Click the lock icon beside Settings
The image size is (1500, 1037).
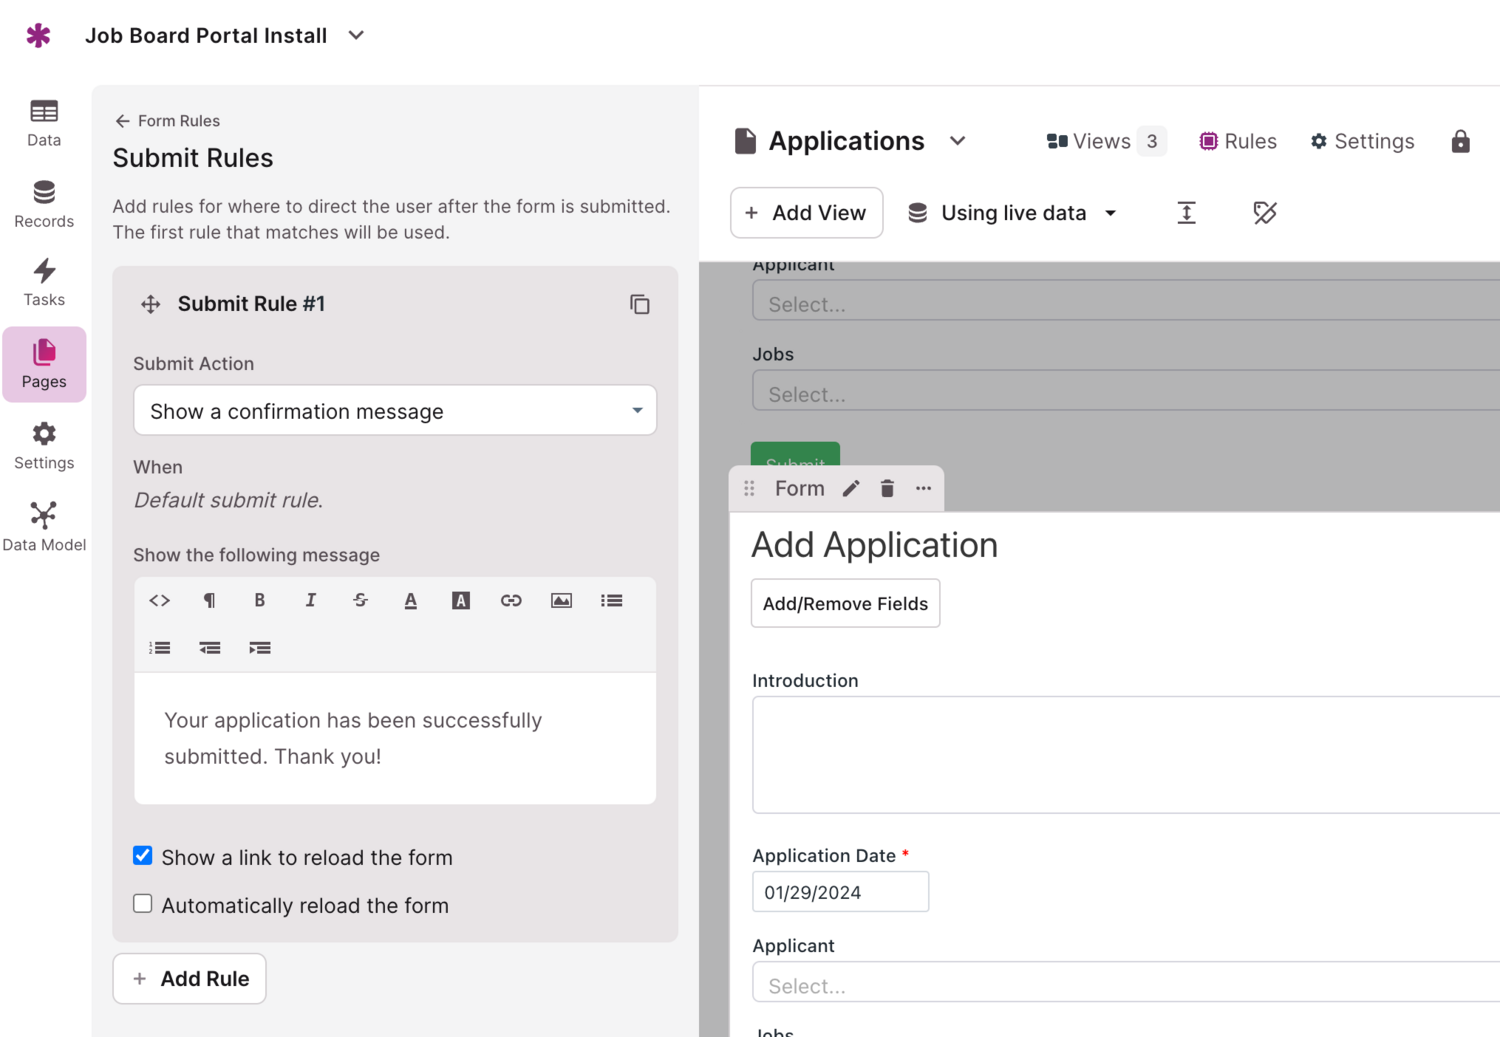(1460, 141)
